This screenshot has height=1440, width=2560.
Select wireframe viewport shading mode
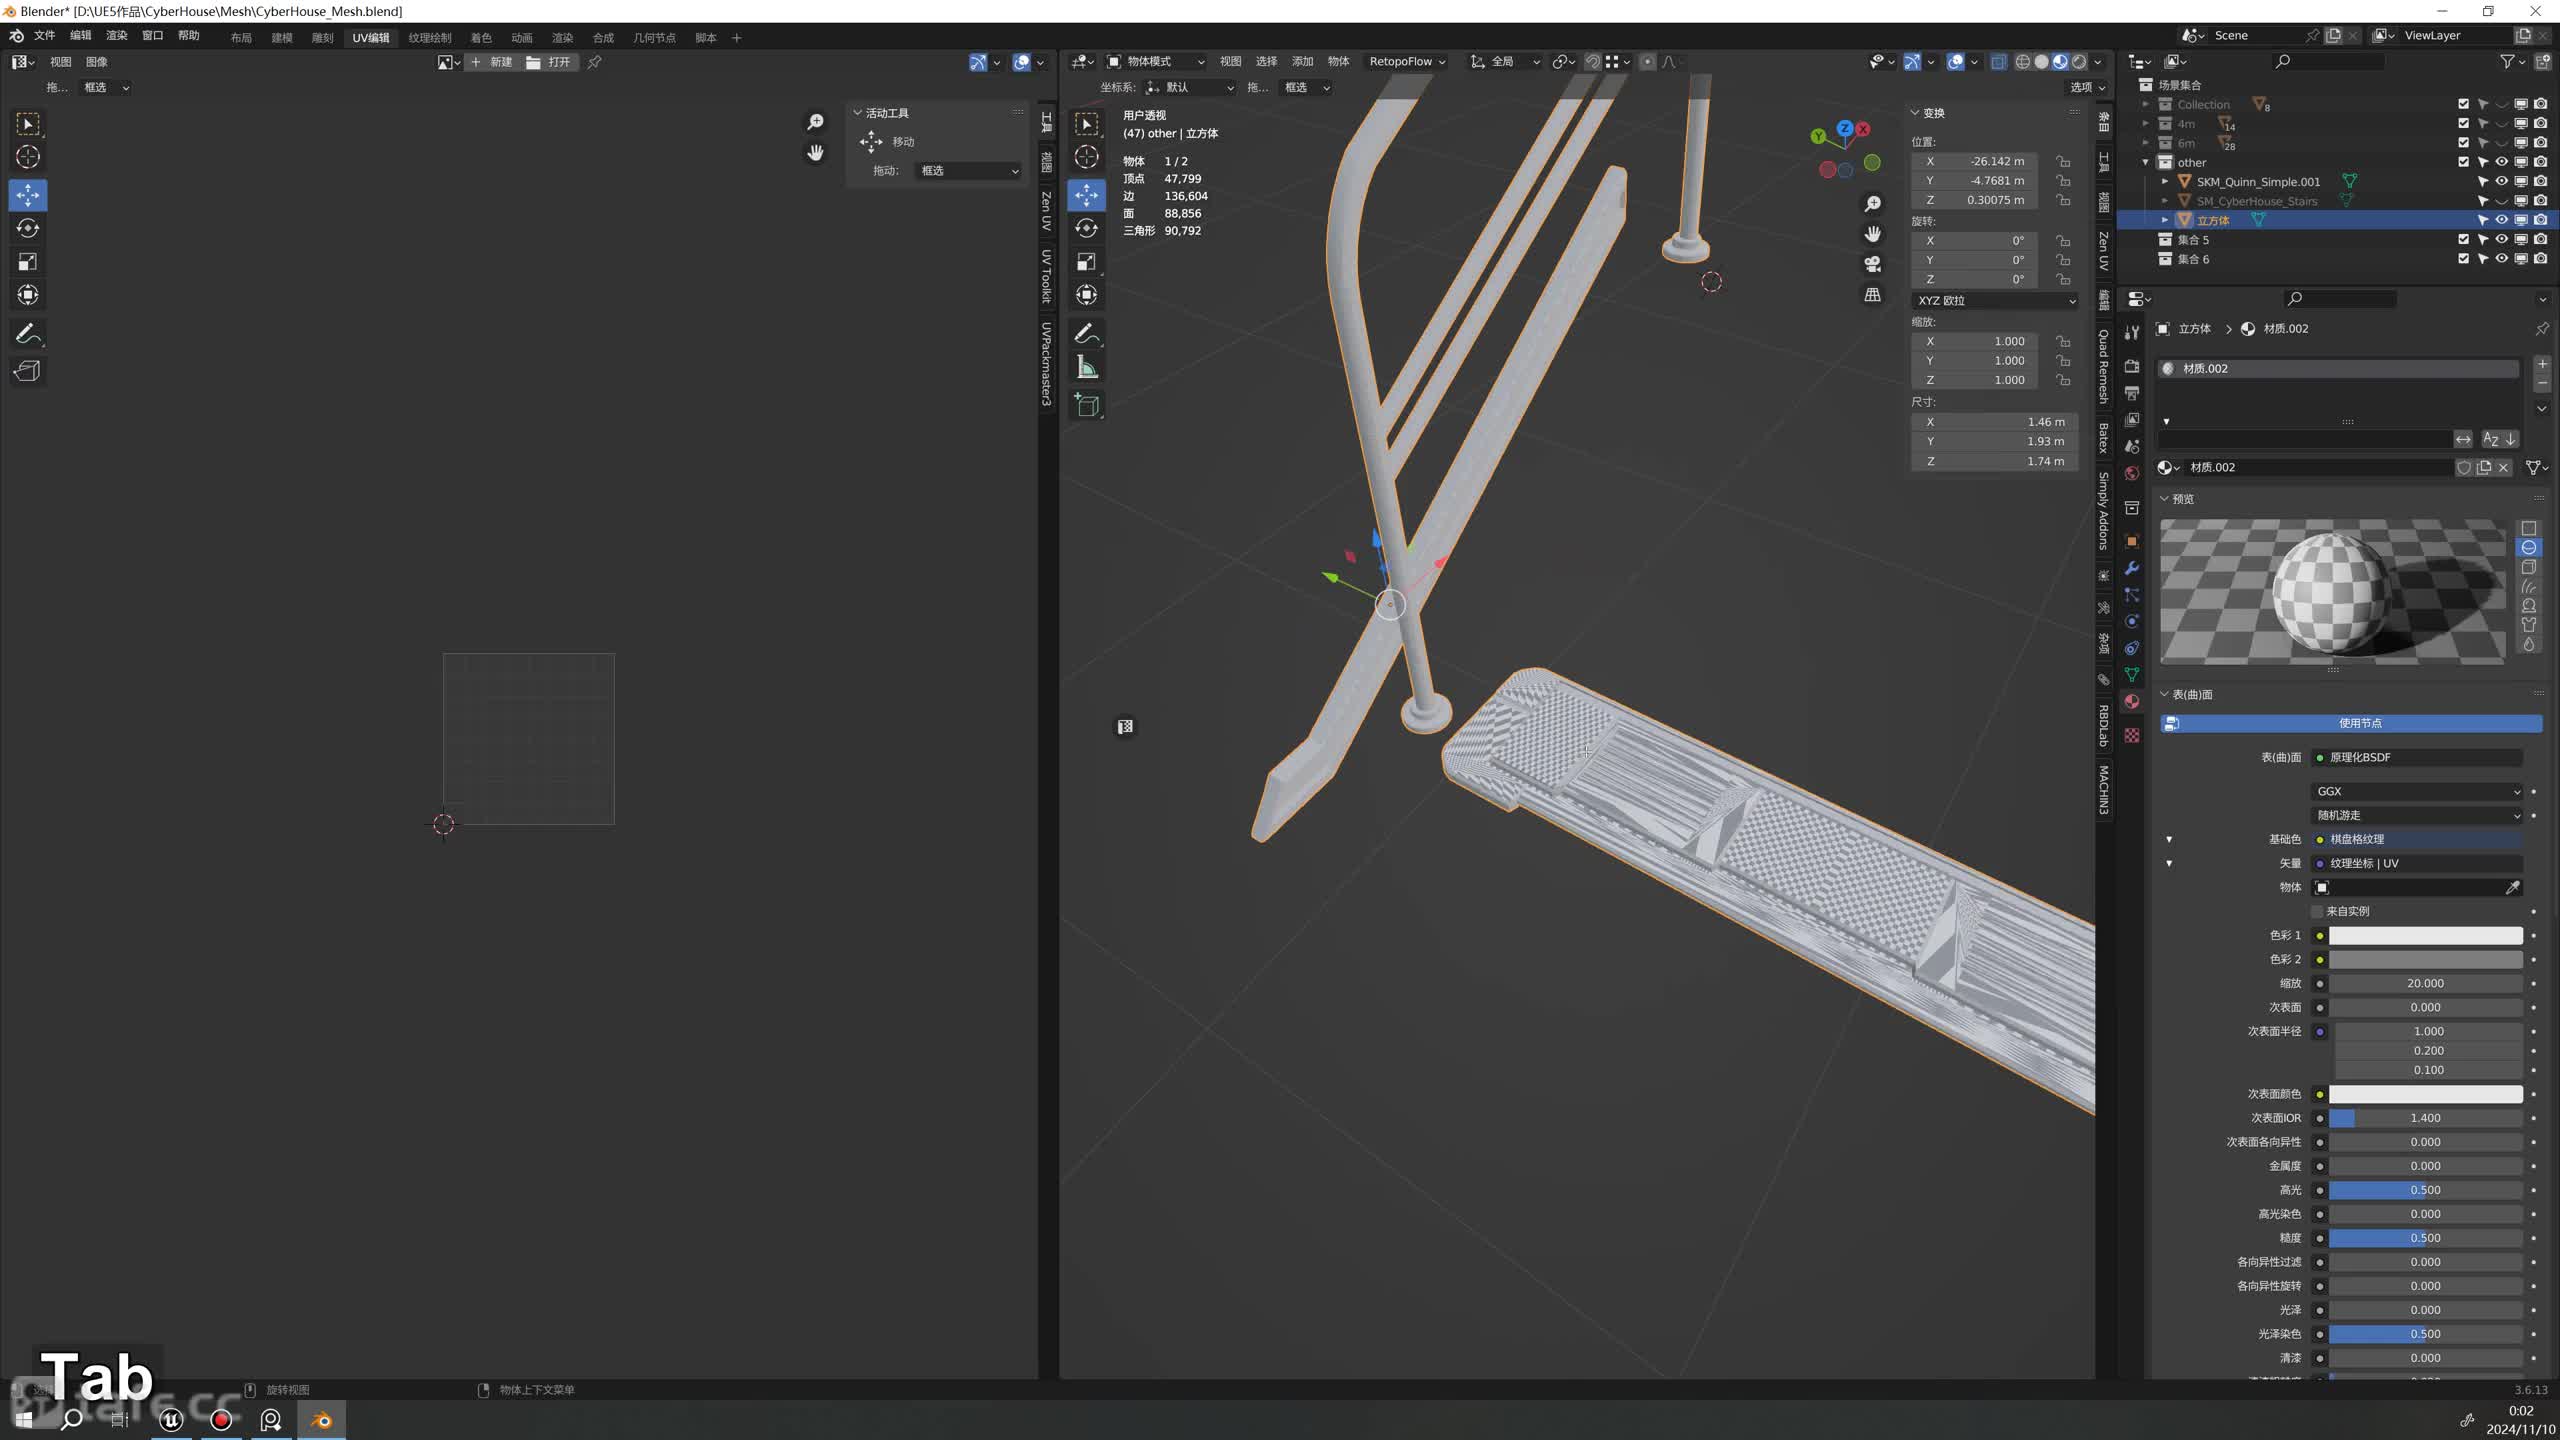pyautogui.click(x=2023, y=62)
